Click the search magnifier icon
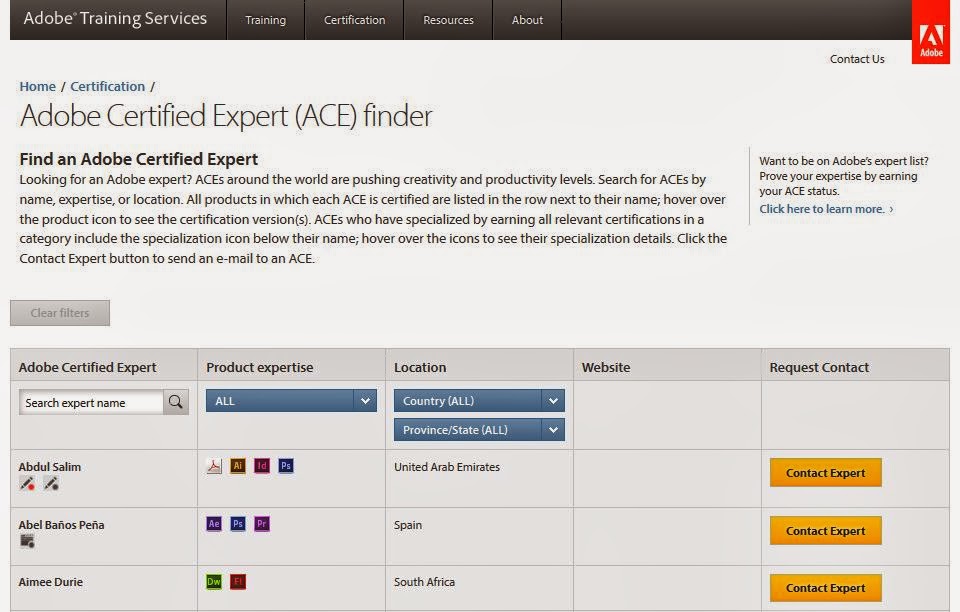 pyautogui.click(x=175, y=400)
